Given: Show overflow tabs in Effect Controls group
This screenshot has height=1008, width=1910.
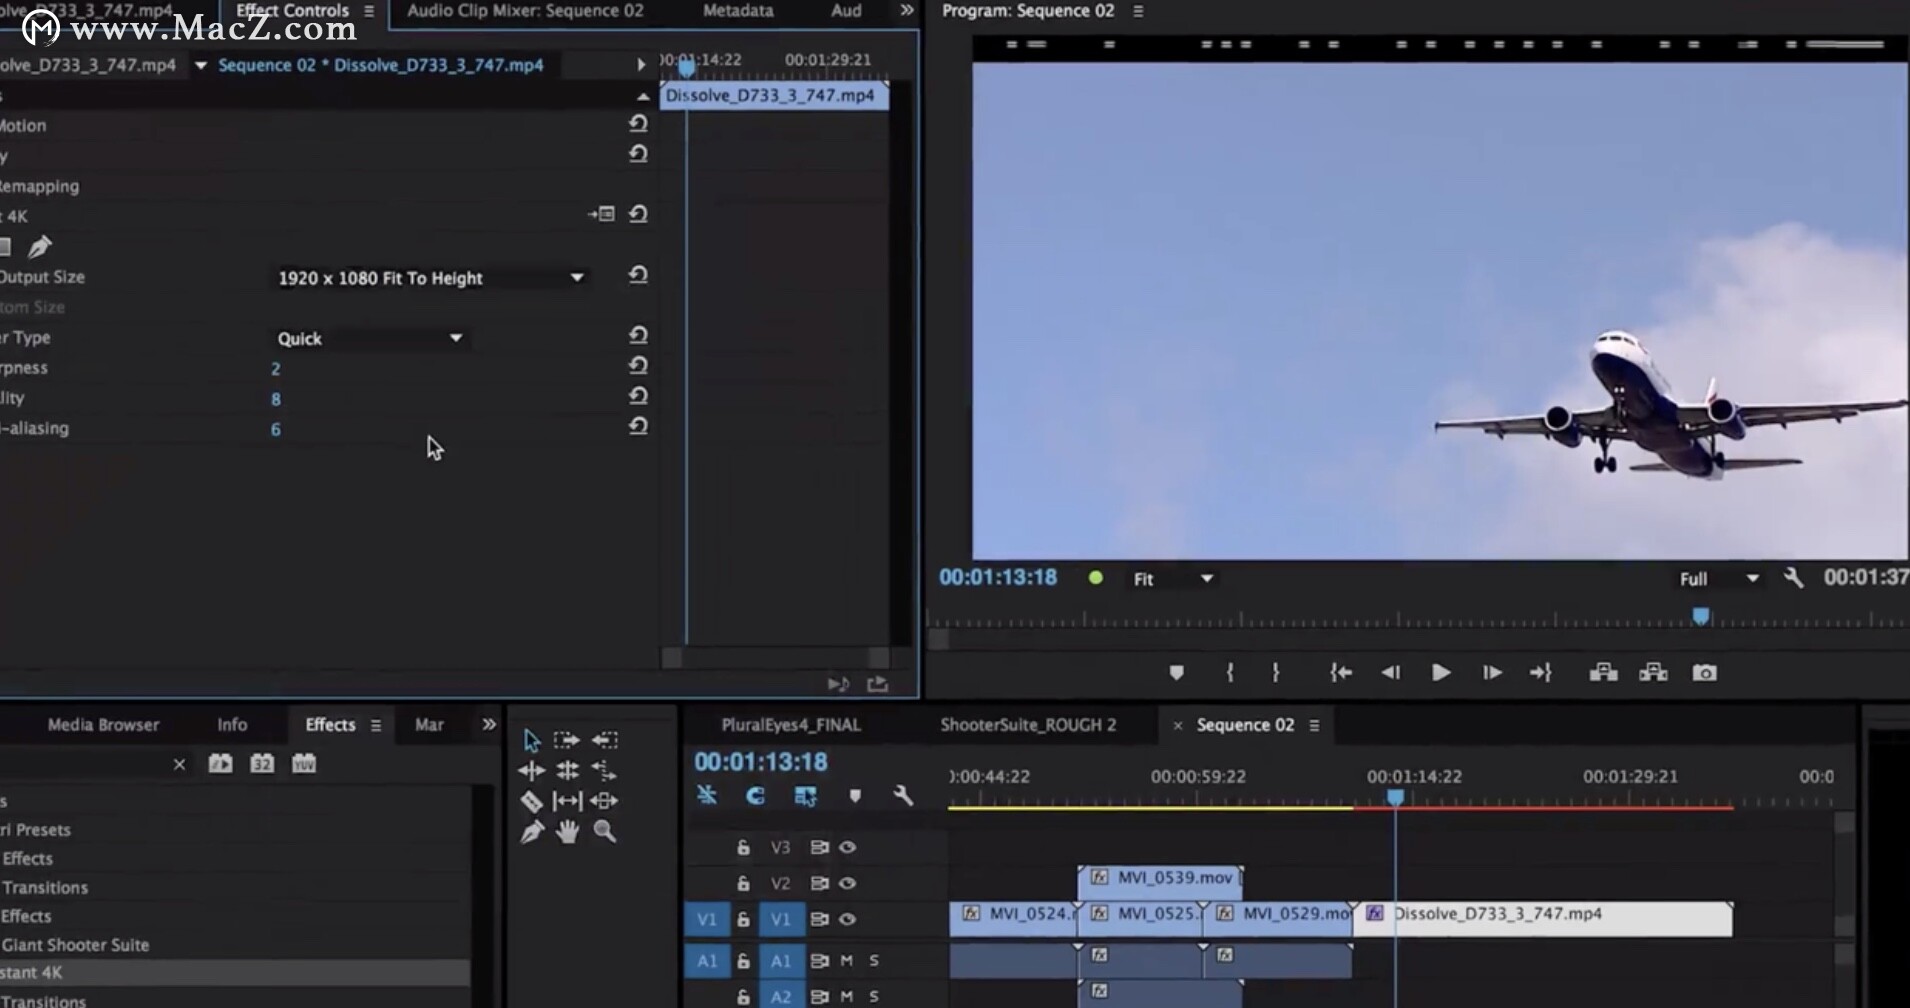Looking at the screenshot, I should (x=906, y=10).
